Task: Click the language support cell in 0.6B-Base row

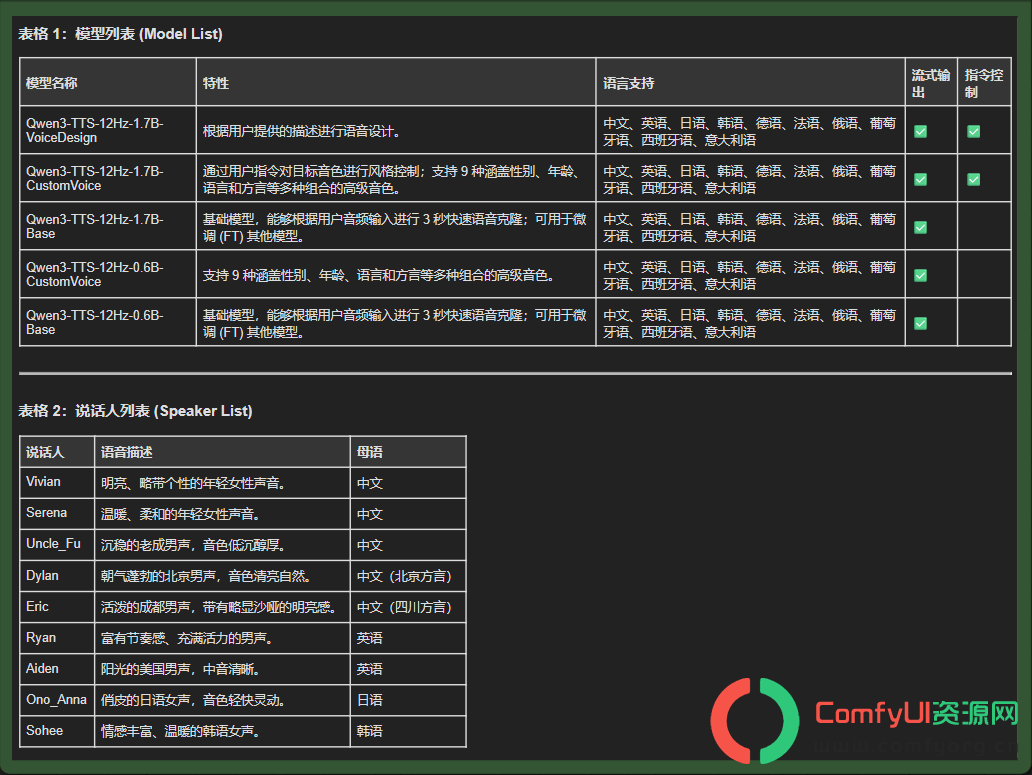Action: coord(750,324)
